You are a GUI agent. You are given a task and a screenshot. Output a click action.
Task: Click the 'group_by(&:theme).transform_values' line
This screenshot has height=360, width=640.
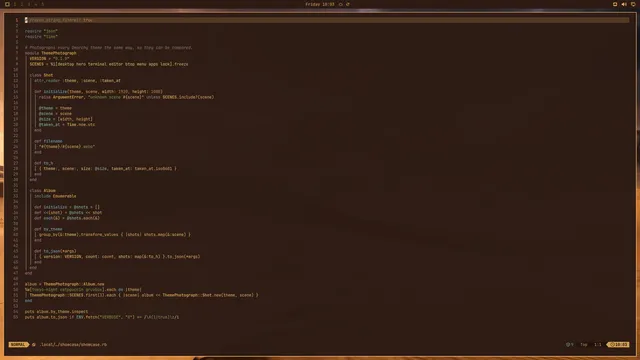(114, 235)
